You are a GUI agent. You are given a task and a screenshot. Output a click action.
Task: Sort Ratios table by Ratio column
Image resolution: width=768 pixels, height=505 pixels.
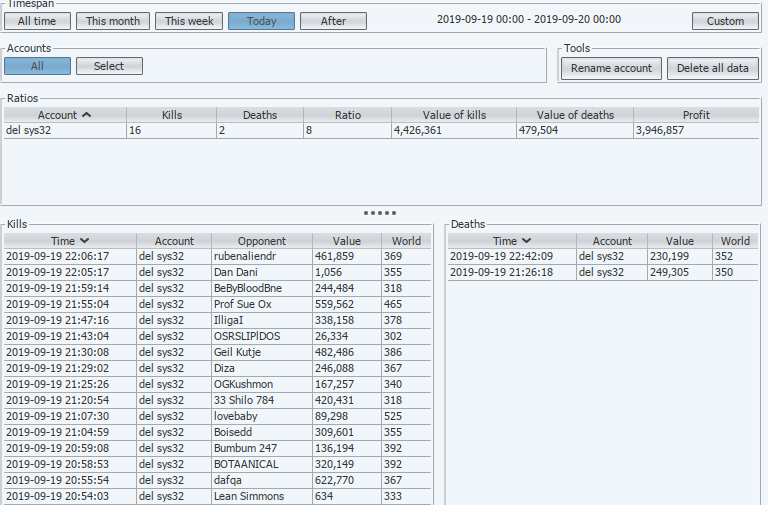point(348,115)
